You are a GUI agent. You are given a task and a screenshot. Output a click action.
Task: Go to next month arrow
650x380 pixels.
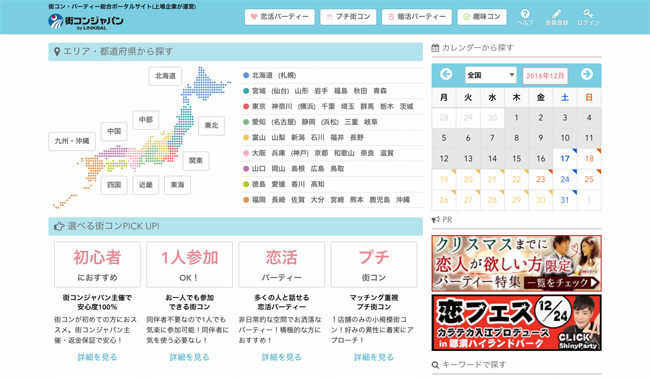587,74
